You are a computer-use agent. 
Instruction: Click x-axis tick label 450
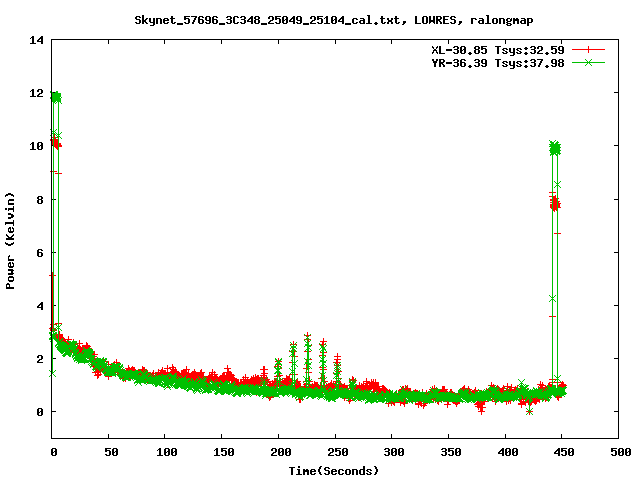tap(564, 452)
